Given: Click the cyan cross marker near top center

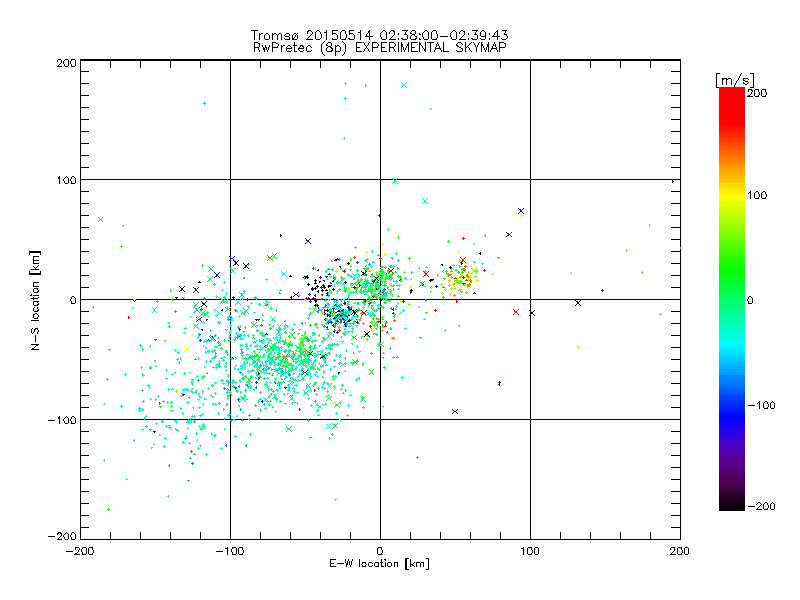Looking at the screenshot, I should click(x=404, y=85).
